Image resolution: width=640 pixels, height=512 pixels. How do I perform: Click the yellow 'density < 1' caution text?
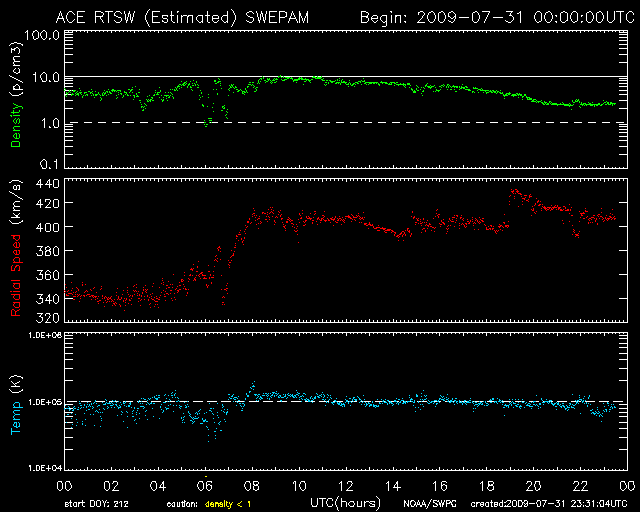click(228, 504)
